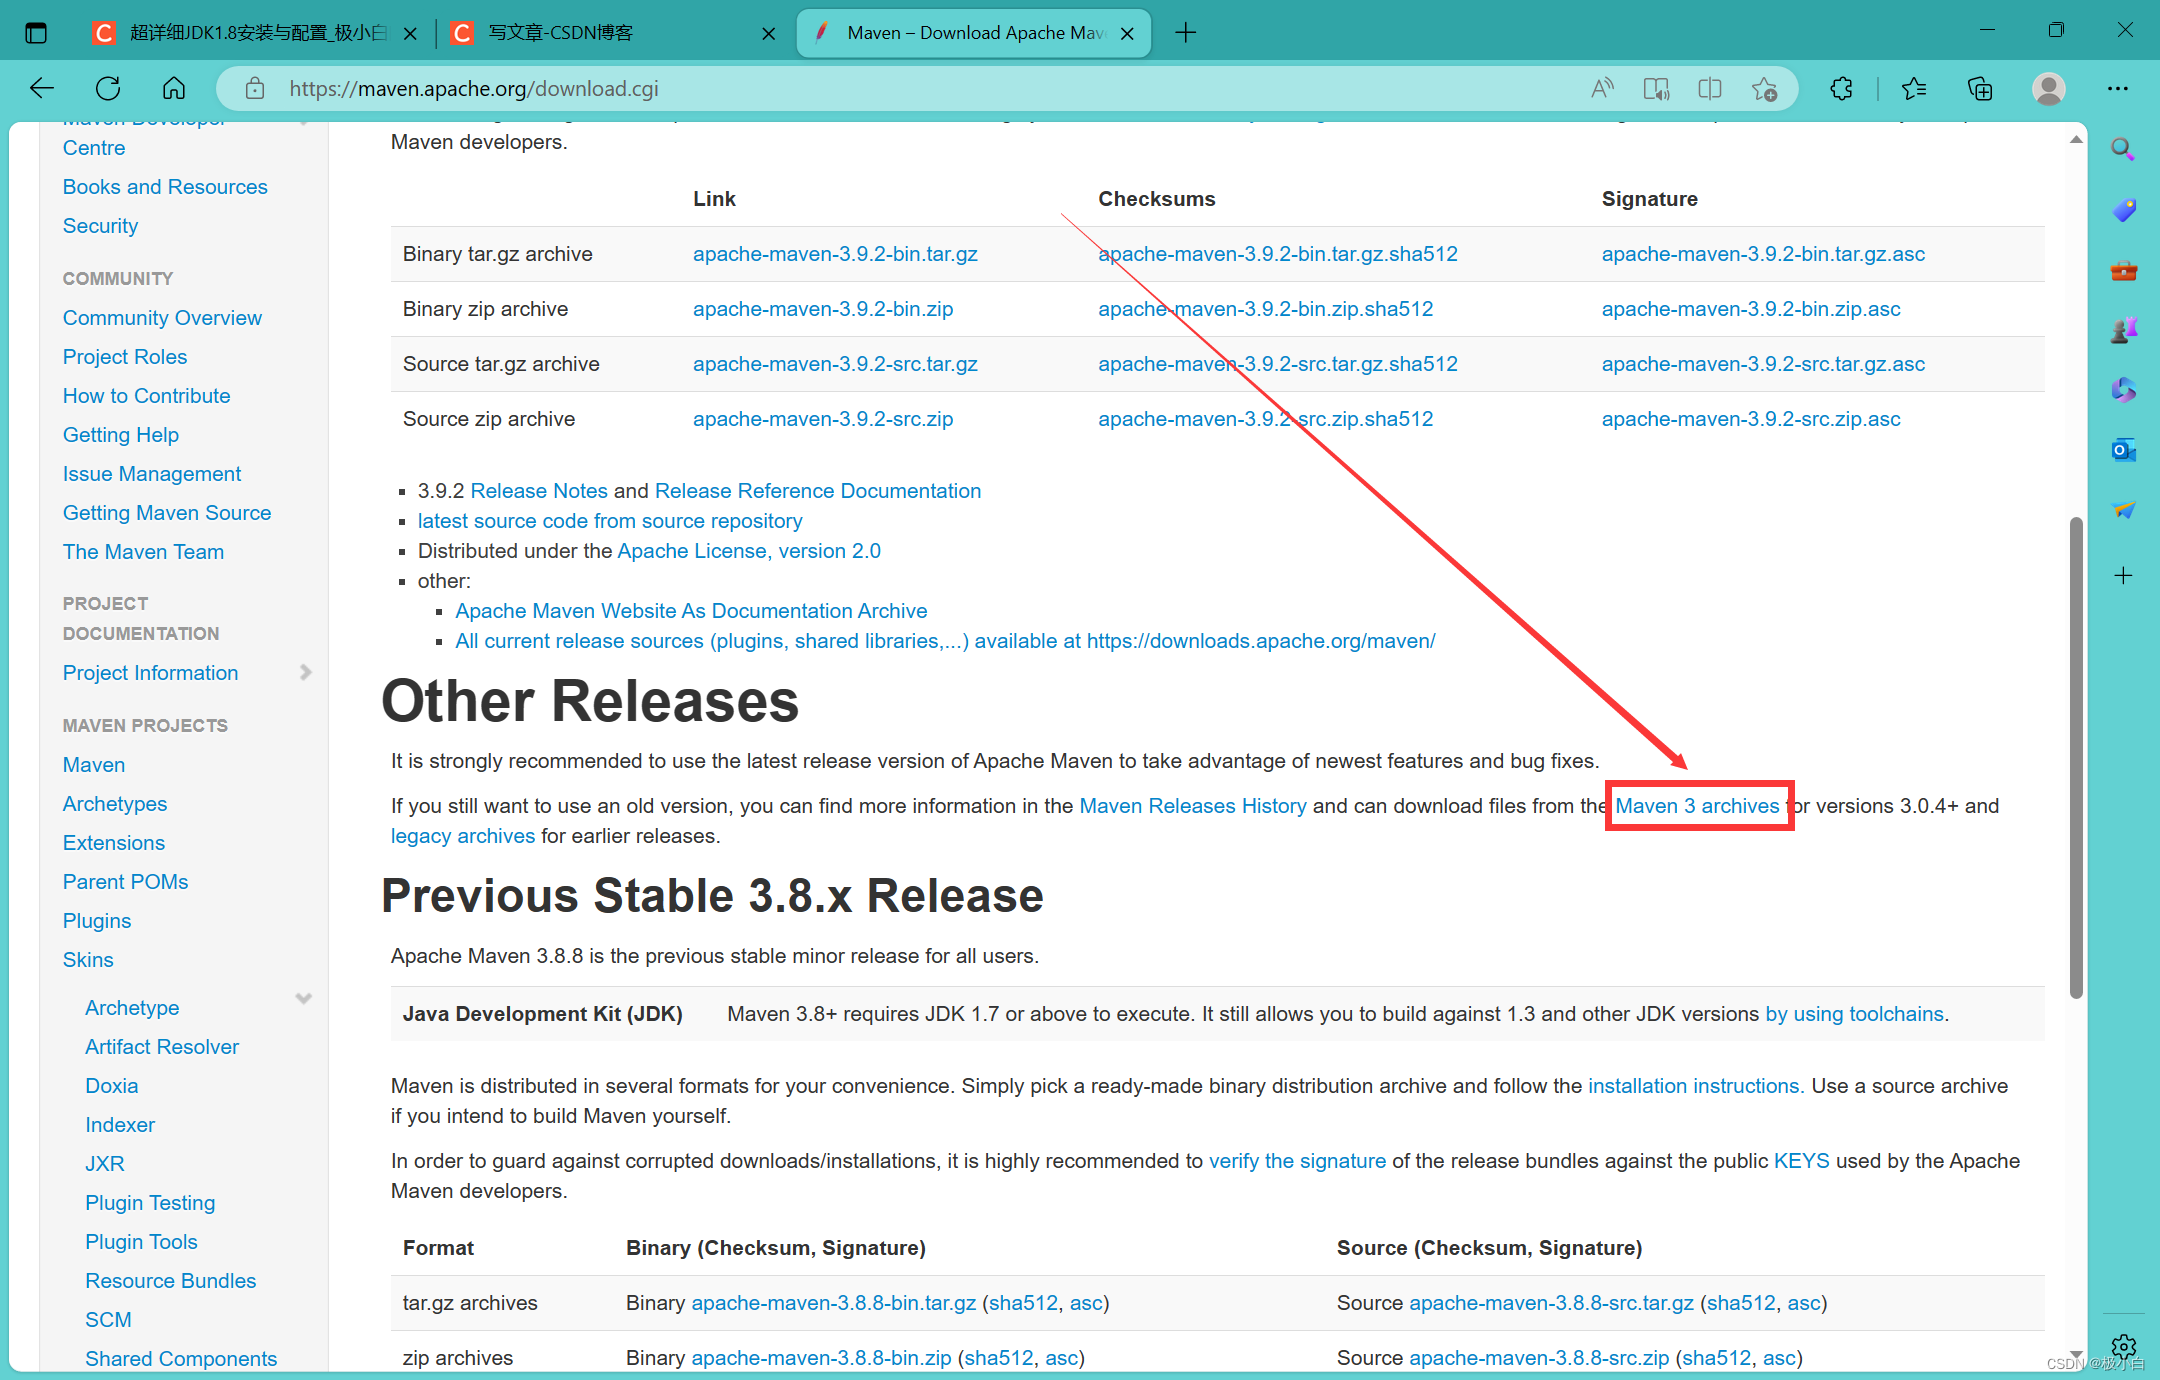Viewport: 2160px width, 1380px height.
Task: Add a new sidebar app
Action: click(2123, 575)
